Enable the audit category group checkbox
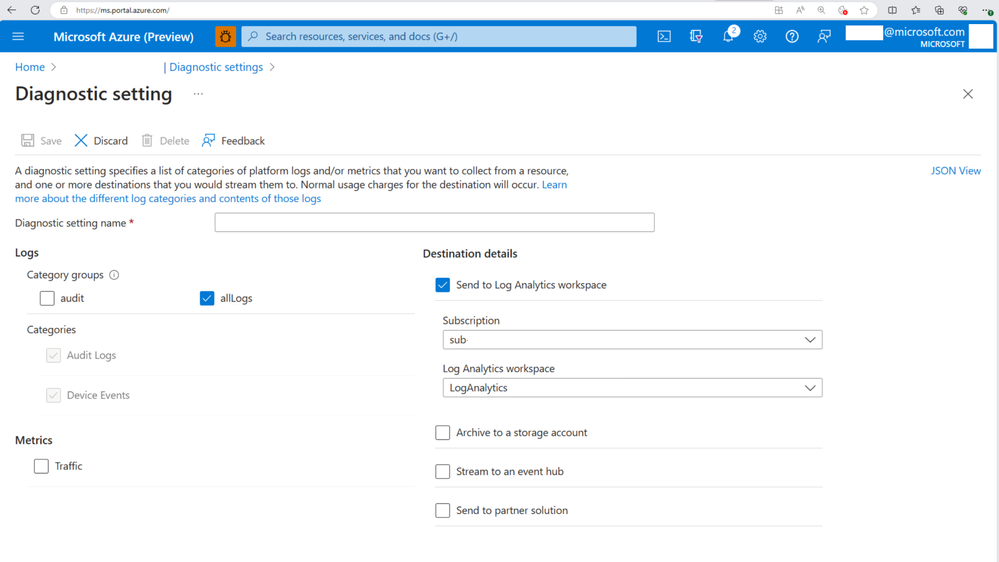Image resolution: width=999 pixels, height=562 pixels. click(x=47, y=298)
